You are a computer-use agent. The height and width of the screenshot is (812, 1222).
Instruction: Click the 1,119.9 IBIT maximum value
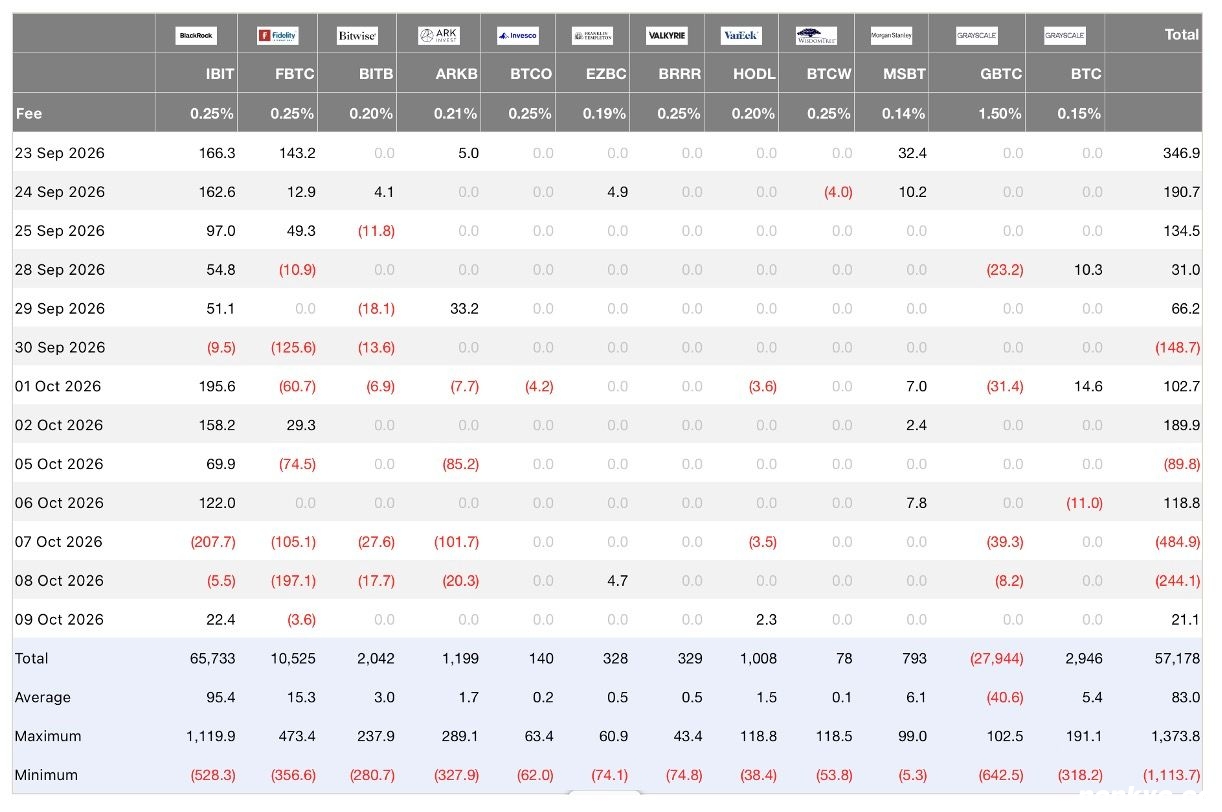point(211,737)
